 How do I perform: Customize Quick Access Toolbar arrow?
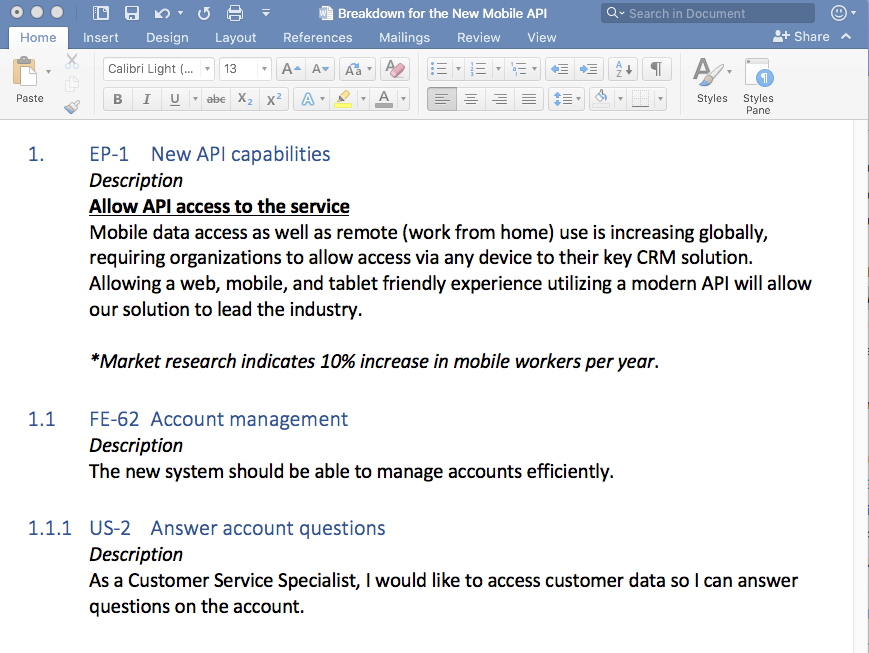[266, 12]
